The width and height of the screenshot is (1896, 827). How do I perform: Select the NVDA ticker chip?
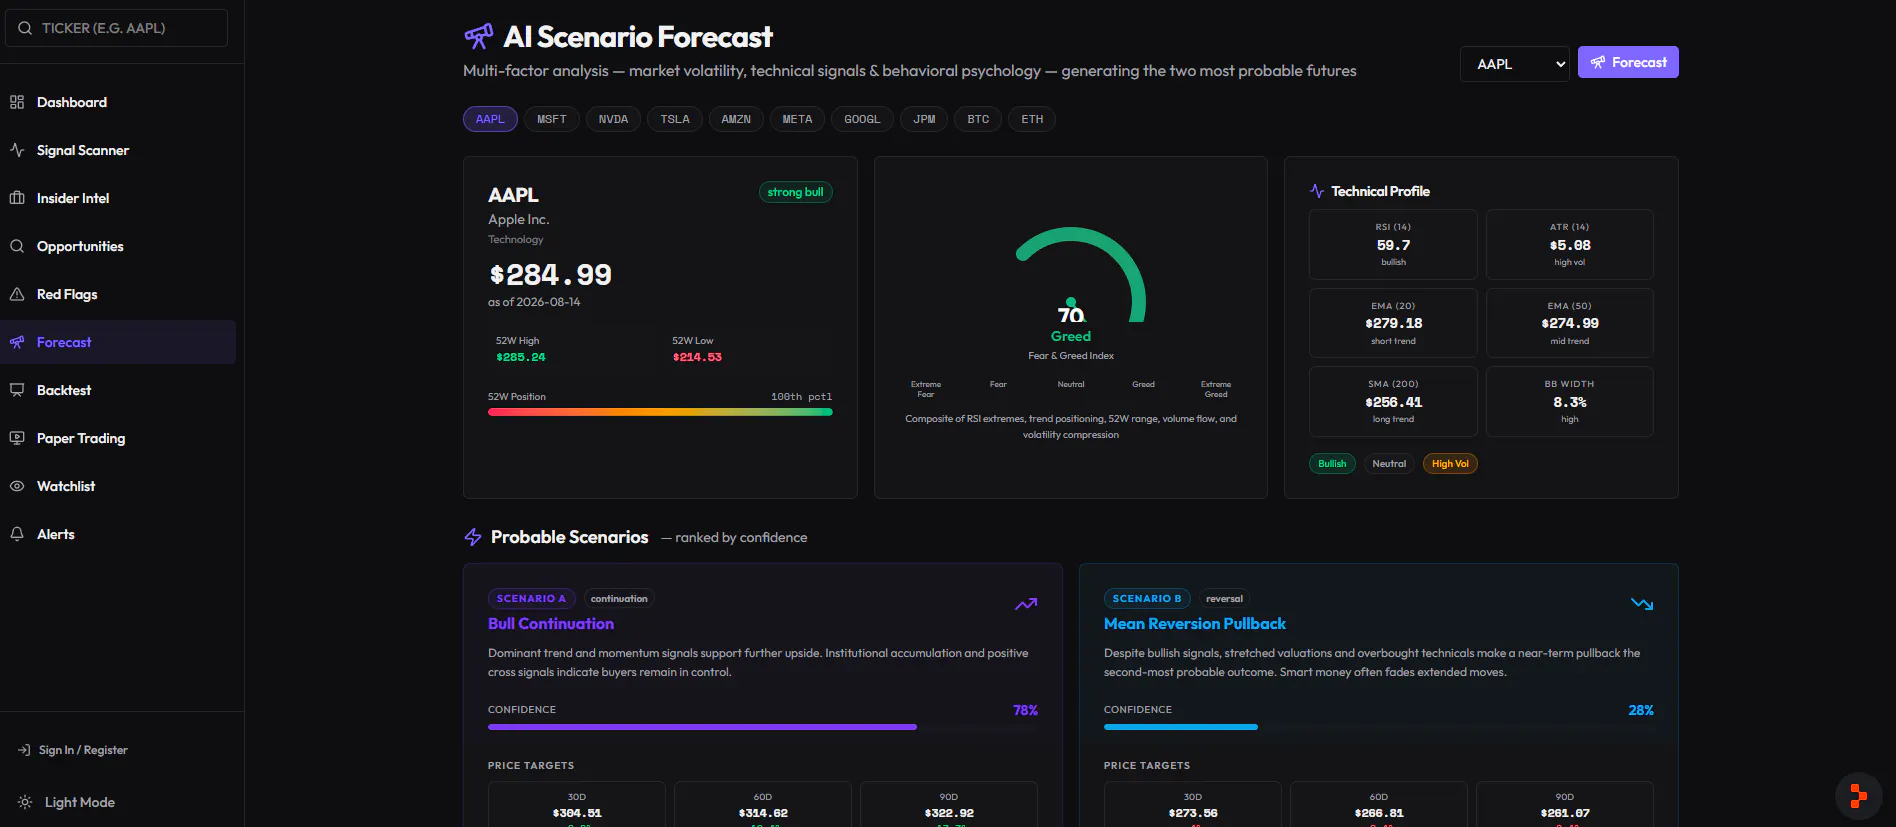(x=613, y=119)
